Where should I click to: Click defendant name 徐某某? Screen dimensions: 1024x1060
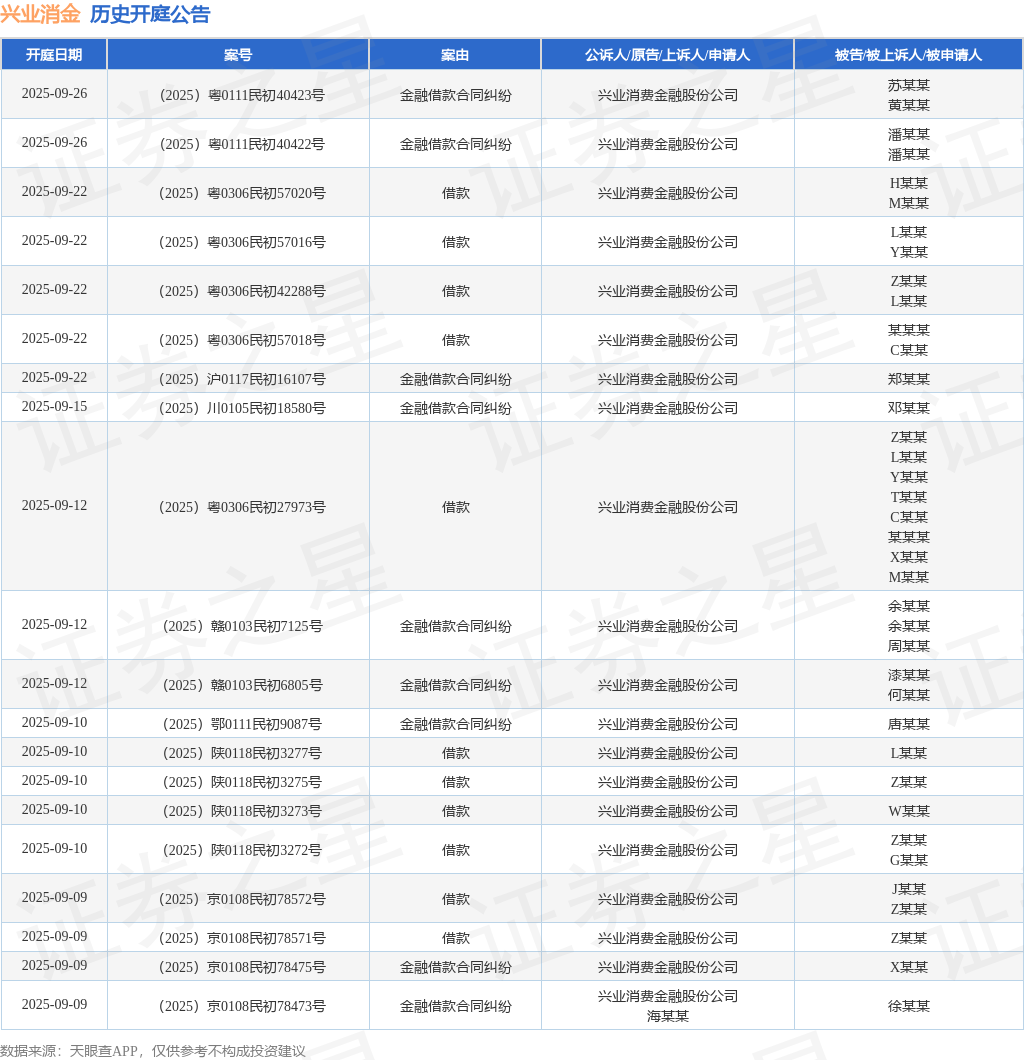point(908,1006)
